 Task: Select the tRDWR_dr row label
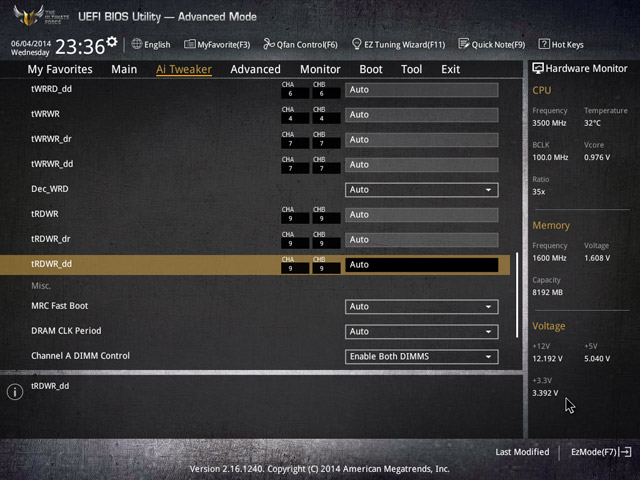(51, 239)
